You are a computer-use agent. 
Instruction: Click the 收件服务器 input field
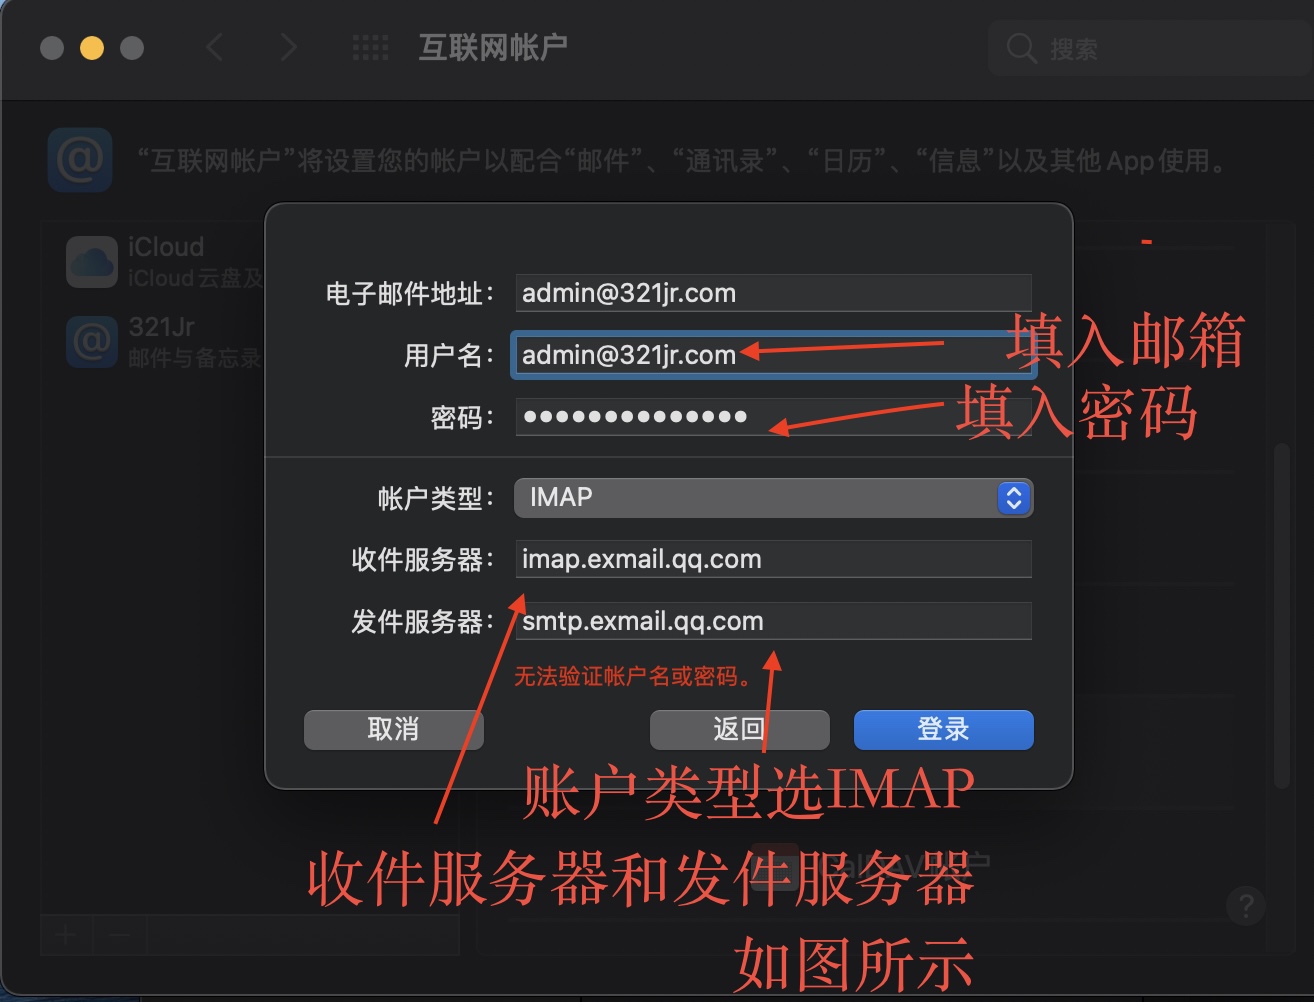774,559
